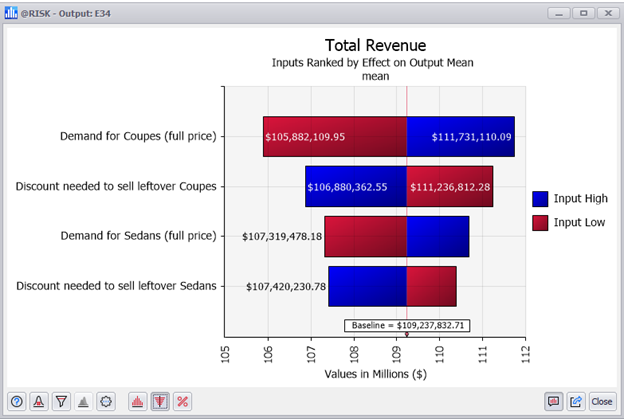Click the Demand for Coupes blue bar

point(460,137)
